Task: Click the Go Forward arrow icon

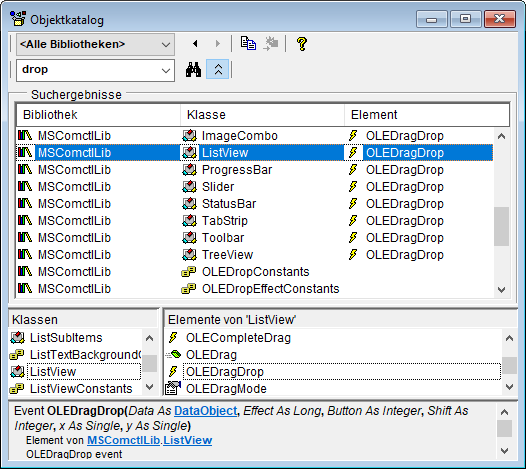Action: point(217,44)
